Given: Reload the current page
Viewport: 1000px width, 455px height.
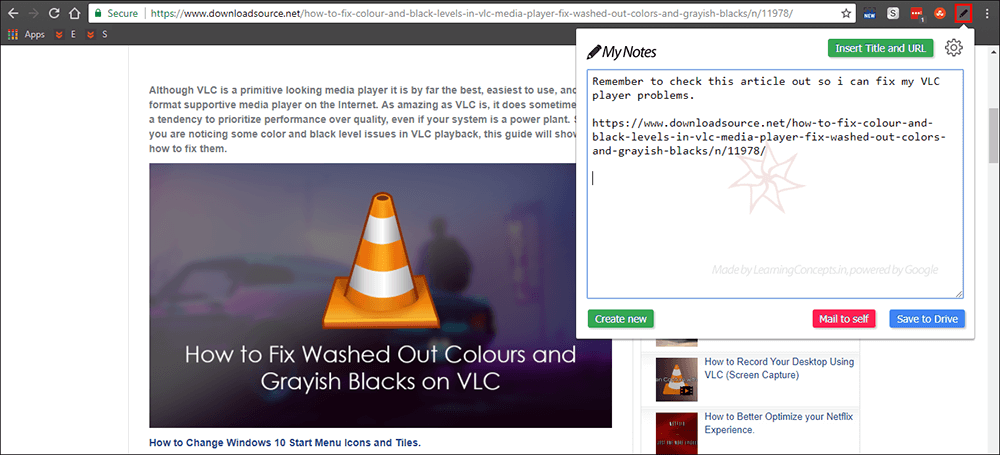Looking at the screenshot, I should 54,13.
